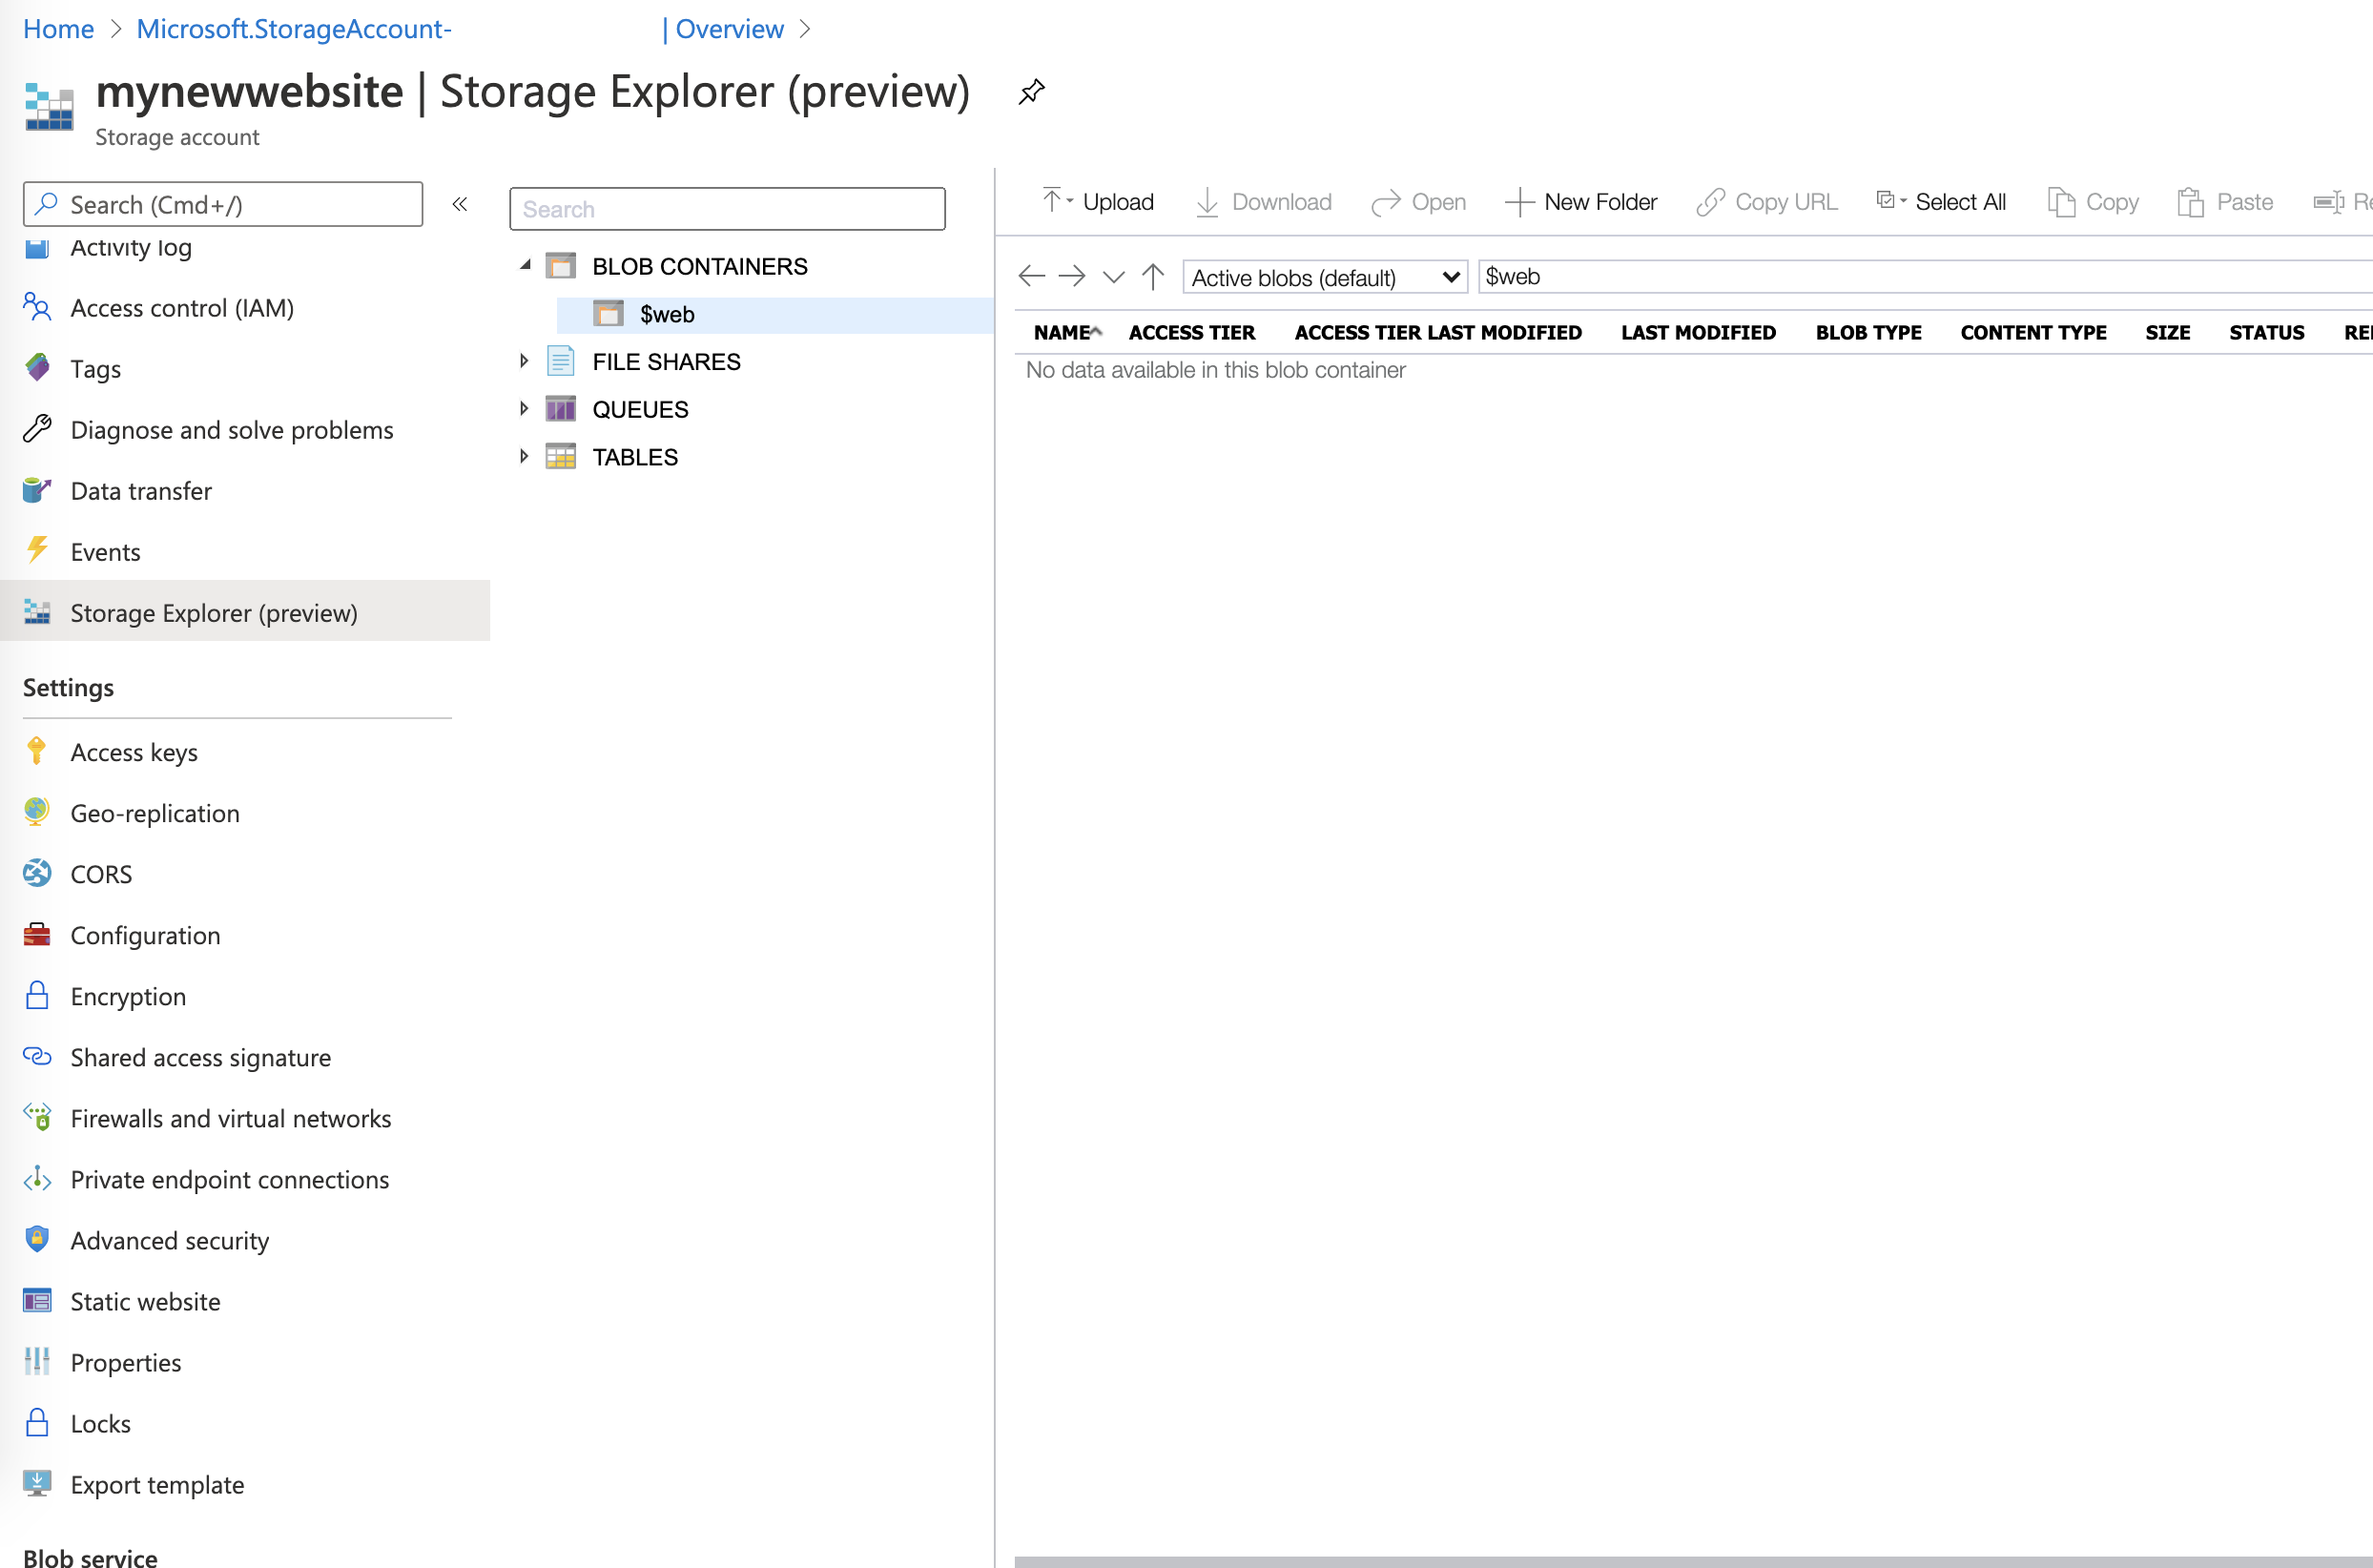This screenshot has height=1568, width=2373.
Task: Navigate back with the left arrow
Action: point(1031,276)
